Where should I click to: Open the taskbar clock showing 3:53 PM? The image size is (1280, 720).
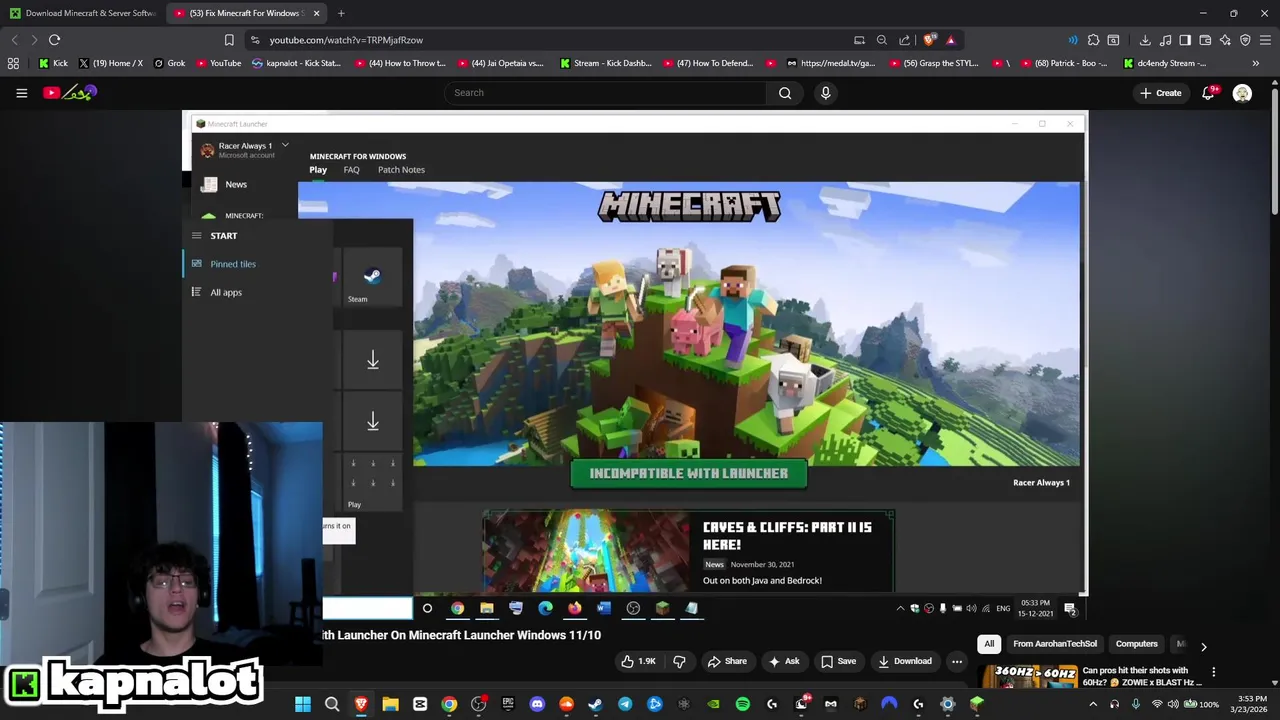pyautogui.click(x=1252, y=704)
